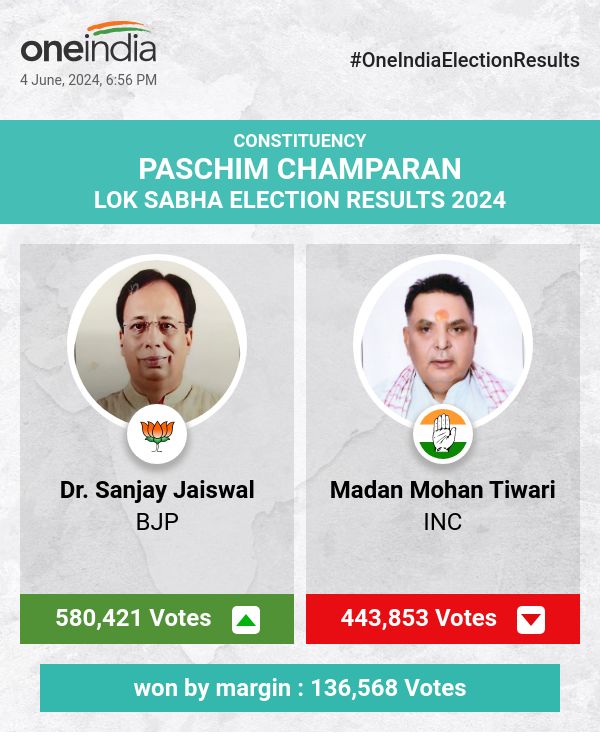Select the PASCHIM CHAMPARAN heading
This screenshot has width=600, height=750.
click(300, 168)
